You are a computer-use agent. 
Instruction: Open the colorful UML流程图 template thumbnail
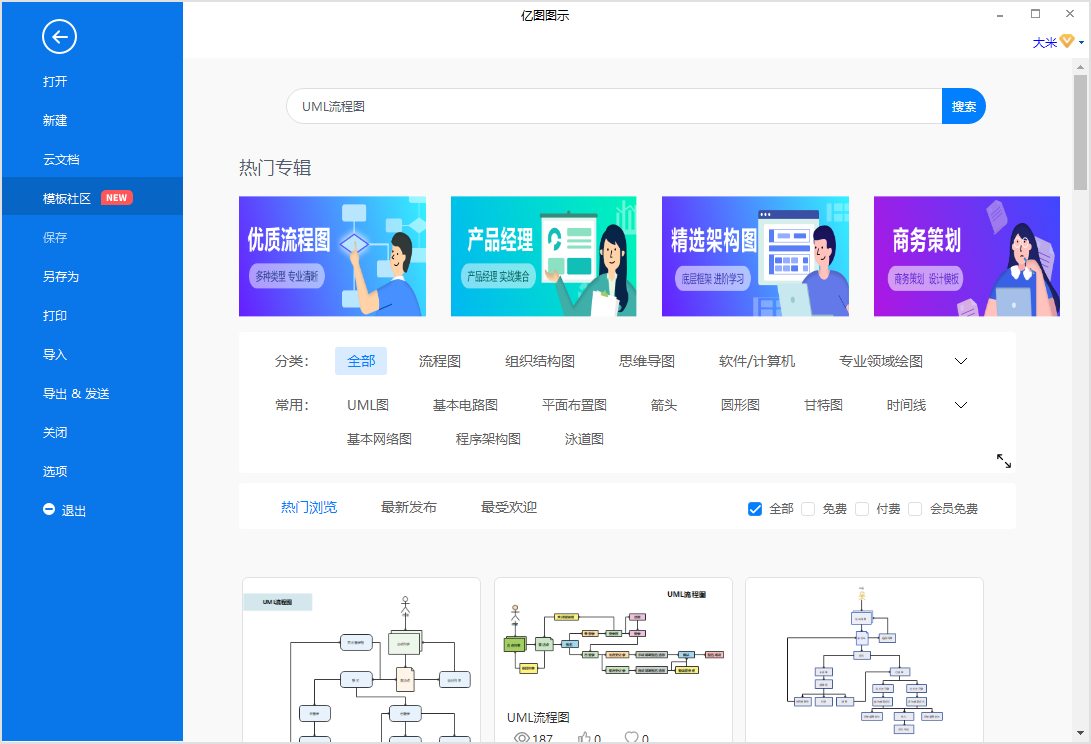[x=613, y=640]
